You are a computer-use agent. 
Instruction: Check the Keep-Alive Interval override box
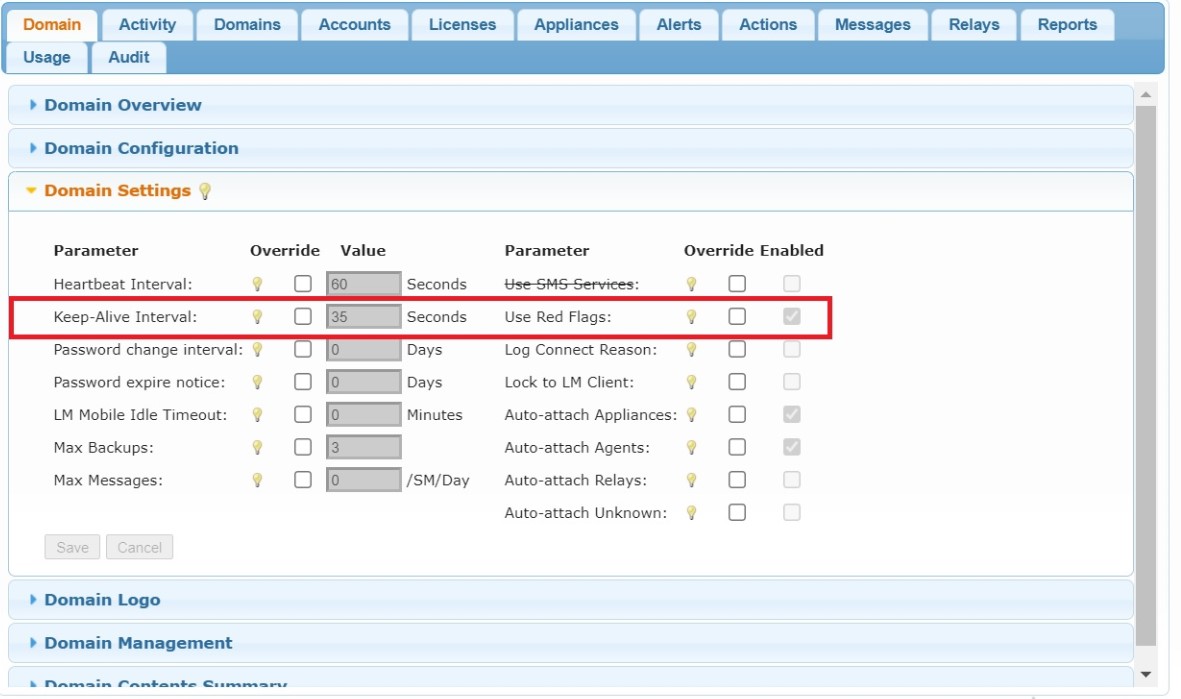(303, 316)
